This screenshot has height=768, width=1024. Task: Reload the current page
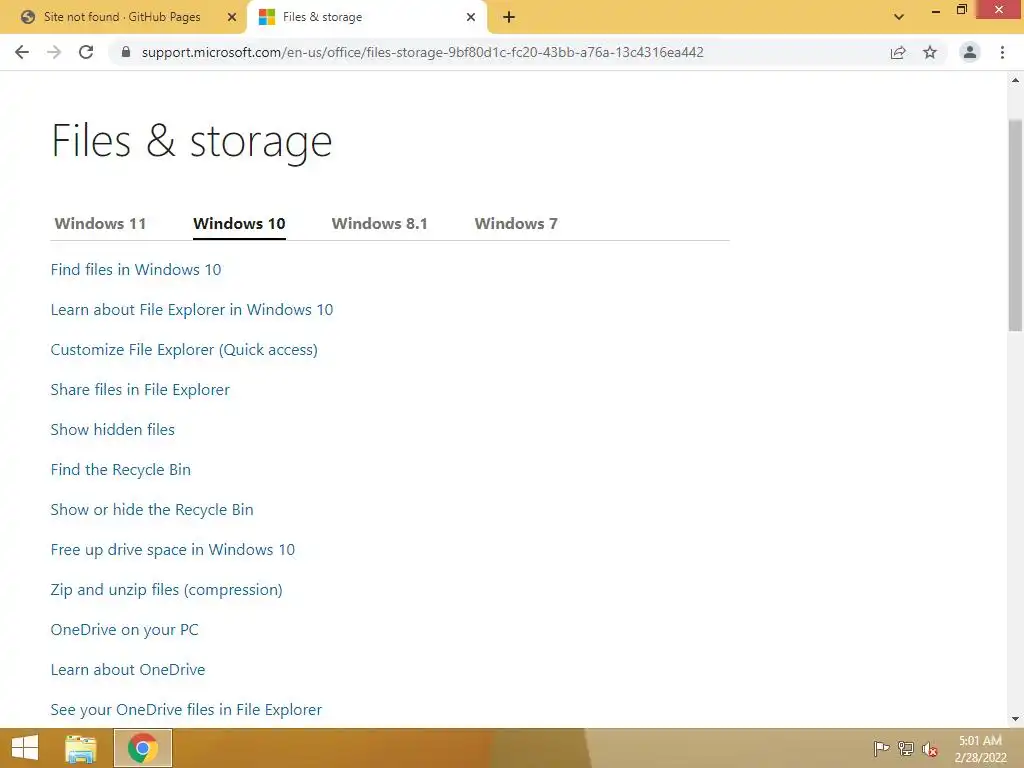(86, 52)
